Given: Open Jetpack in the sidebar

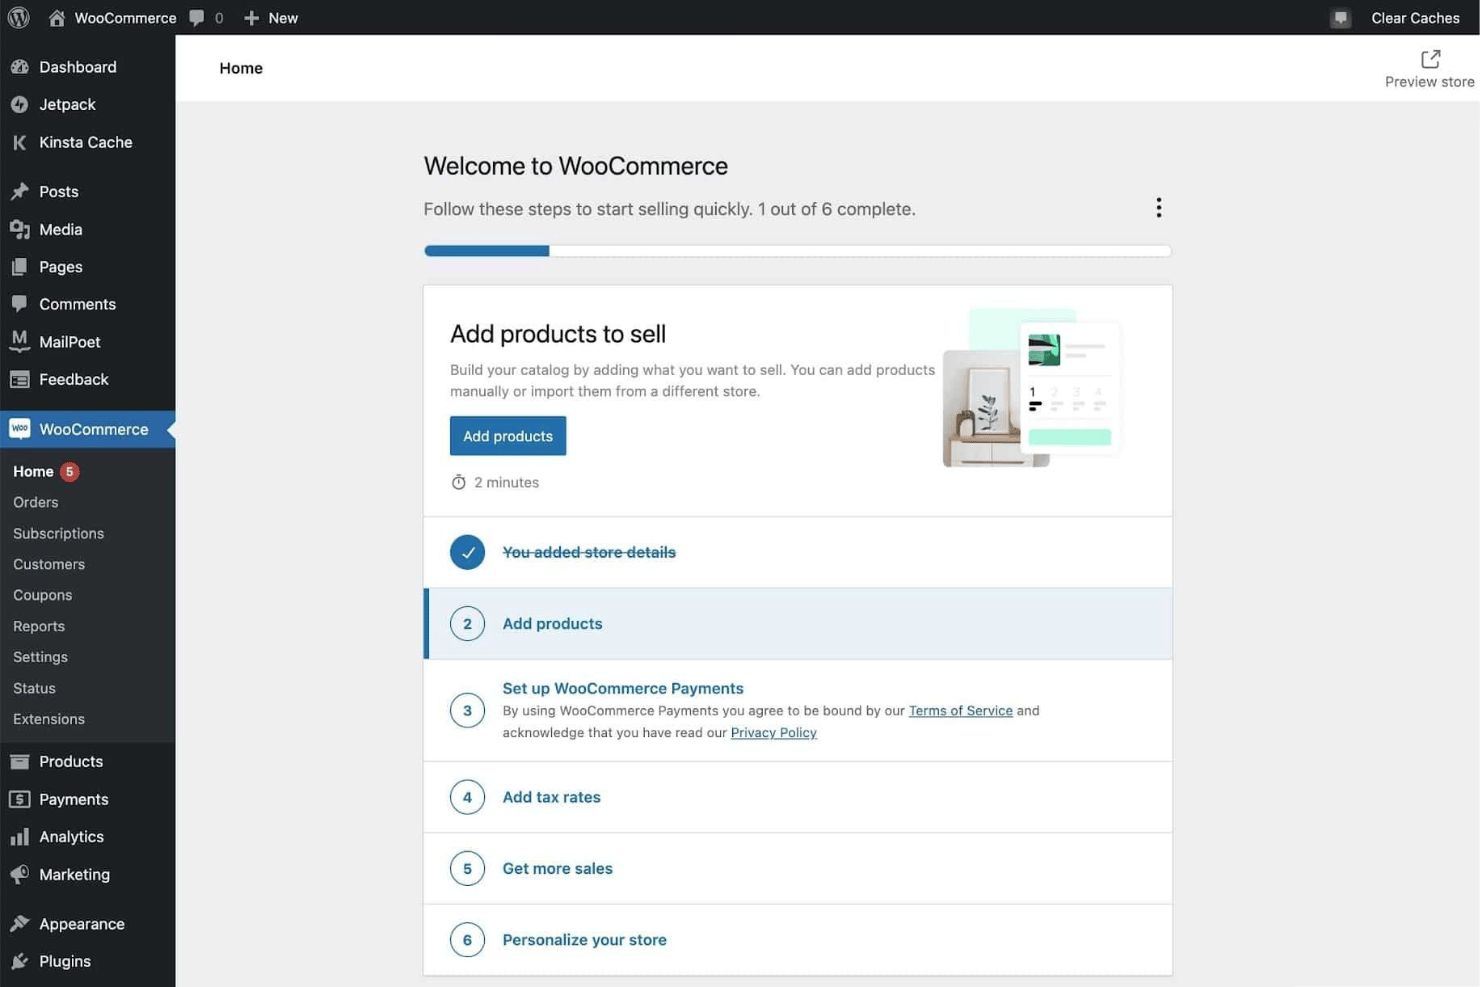Looking at the screenshot, I should tap(88, 104).
